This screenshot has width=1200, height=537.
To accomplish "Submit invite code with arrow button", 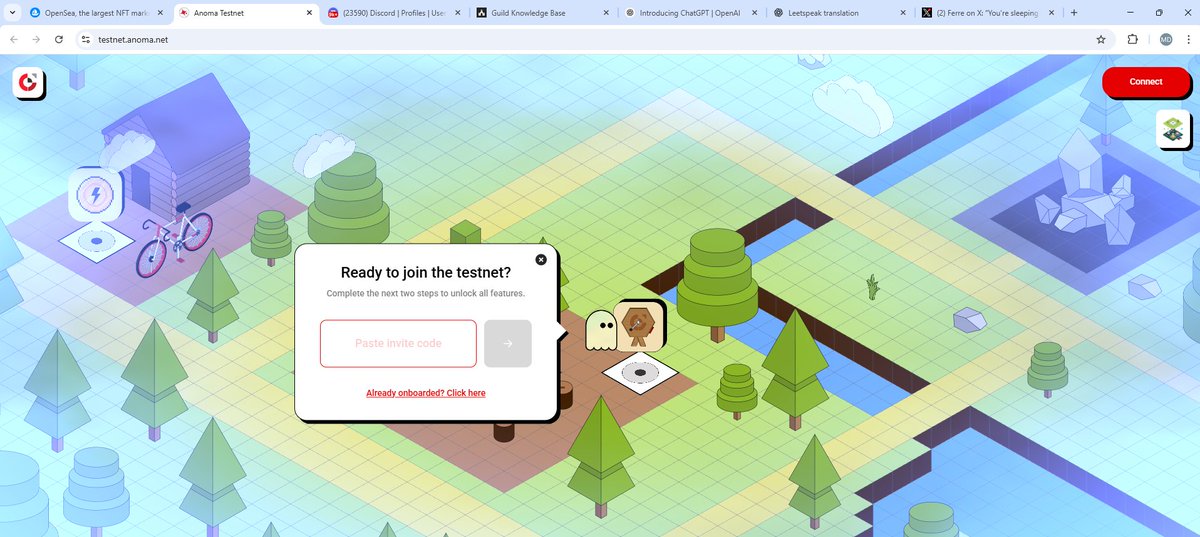I will point(508,344).
